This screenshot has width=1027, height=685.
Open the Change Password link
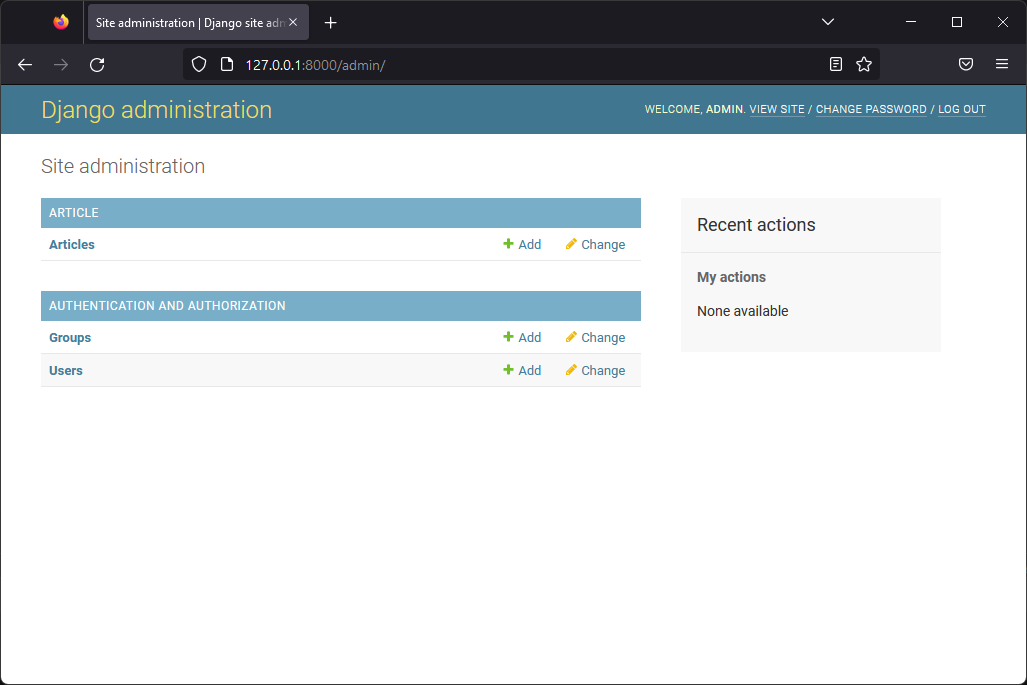pos(871,110)
